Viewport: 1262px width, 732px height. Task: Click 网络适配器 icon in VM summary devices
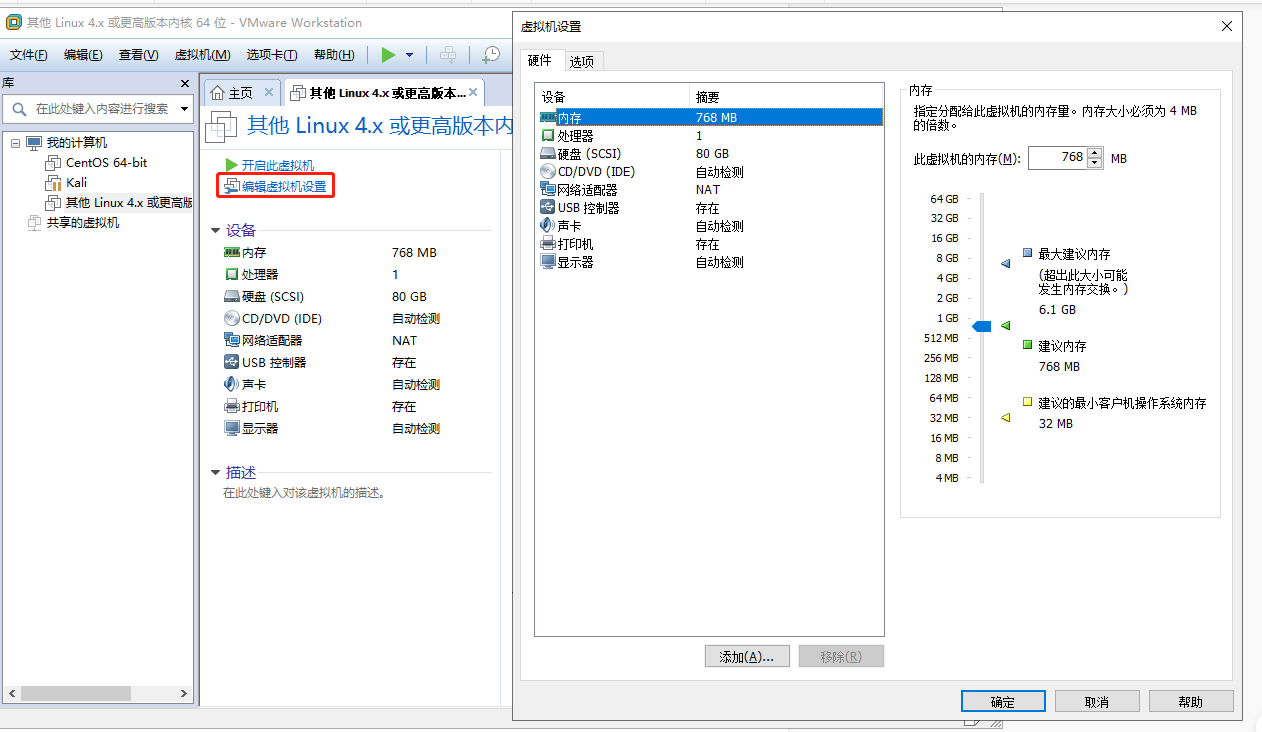(x=232, y=341)
